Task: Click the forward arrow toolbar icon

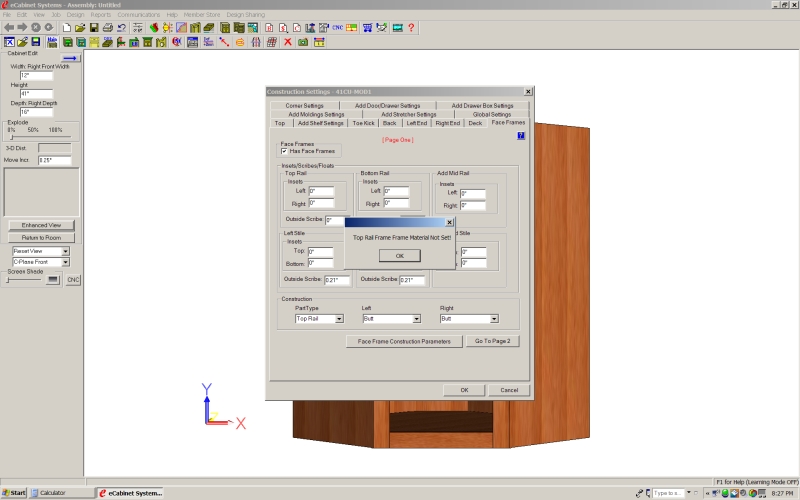Action: (x=22, y=28)
